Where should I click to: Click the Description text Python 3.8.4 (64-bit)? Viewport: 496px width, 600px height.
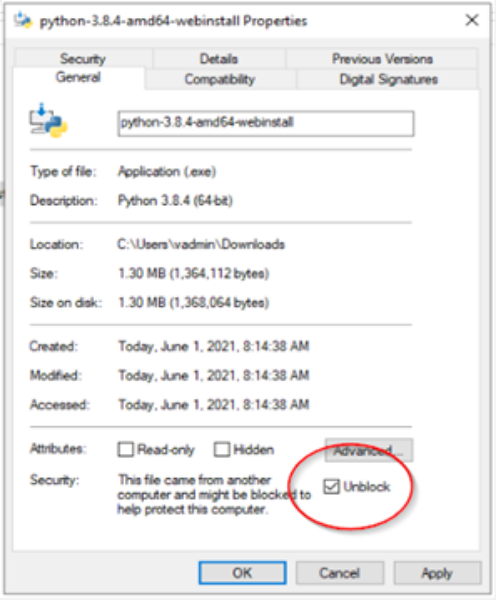coord(175,201)
